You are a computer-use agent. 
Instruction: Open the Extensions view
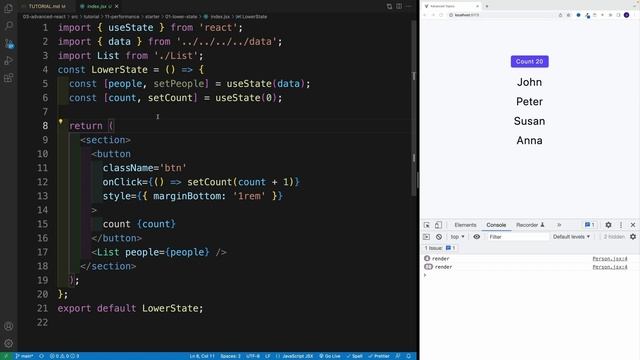[x=9, y=78]
